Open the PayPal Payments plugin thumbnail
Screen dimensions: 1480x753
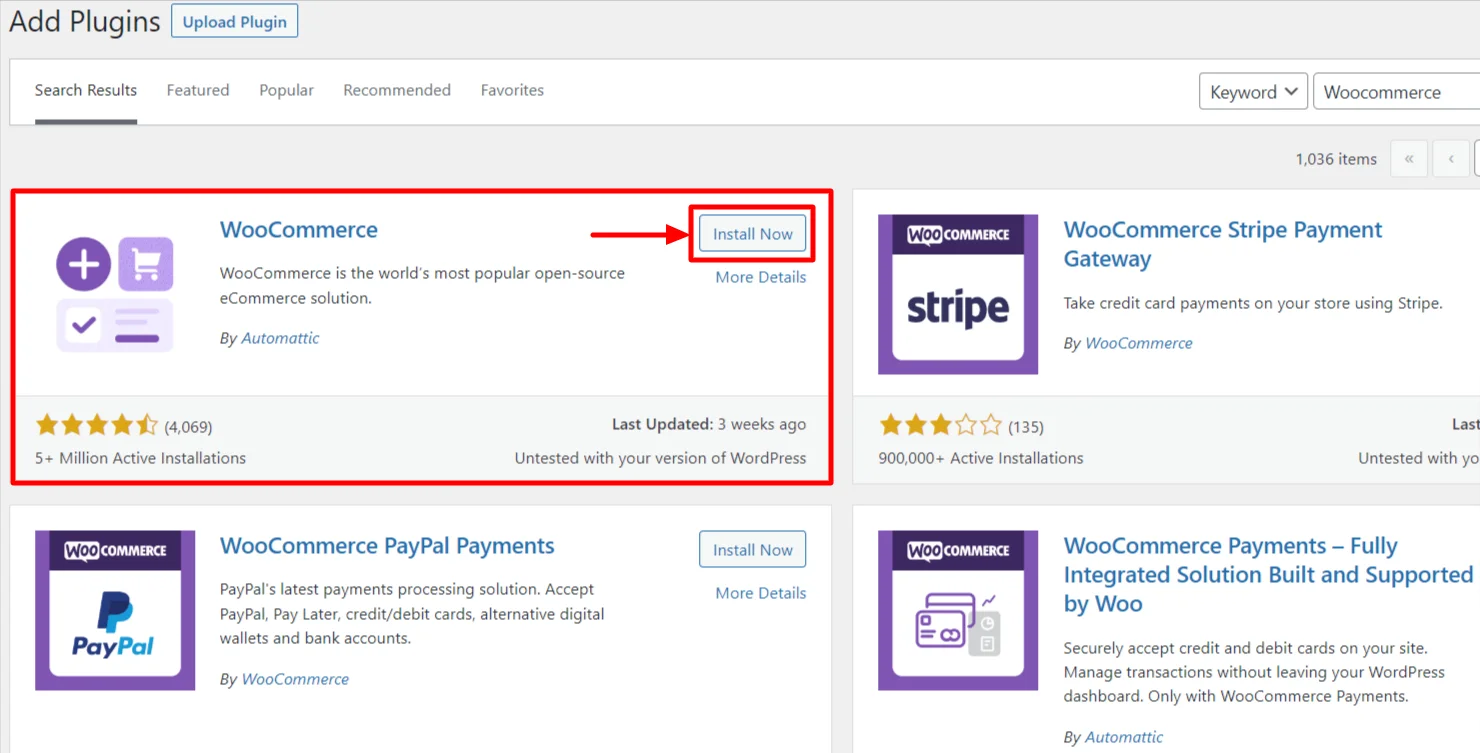115,610
